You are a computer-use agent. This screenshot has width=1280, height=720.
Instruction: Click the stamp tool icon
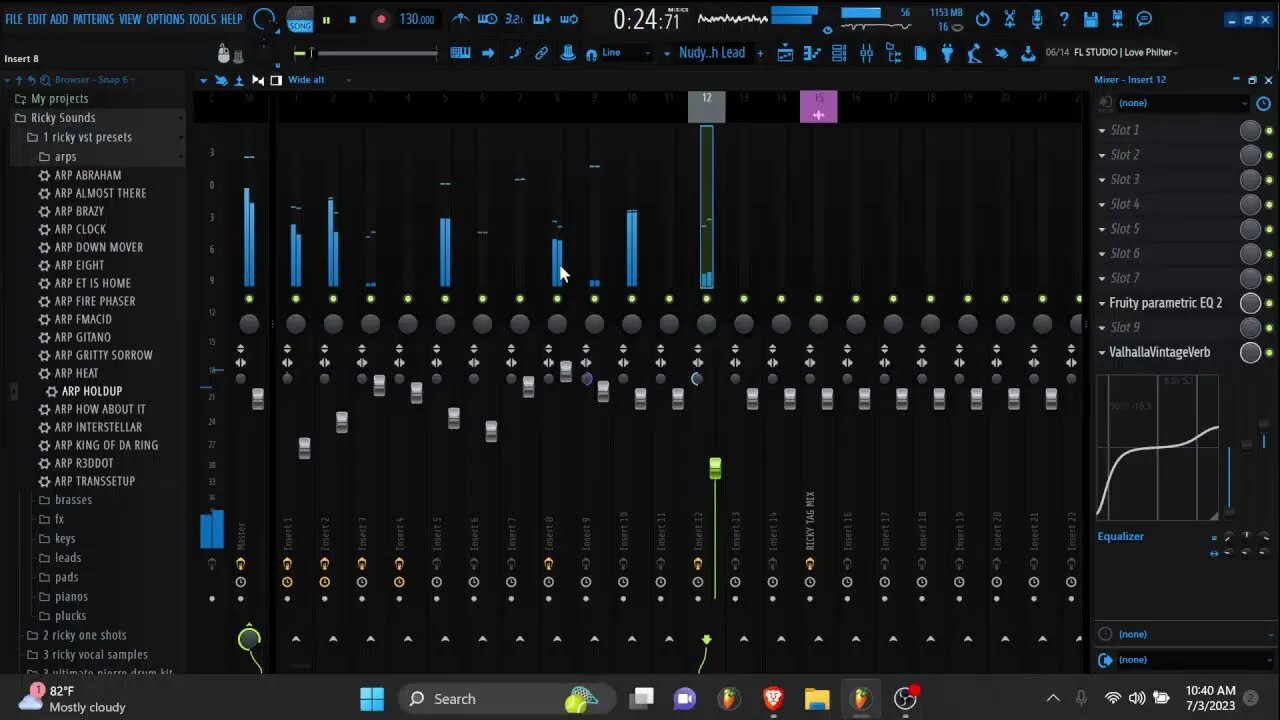[568, 53]
